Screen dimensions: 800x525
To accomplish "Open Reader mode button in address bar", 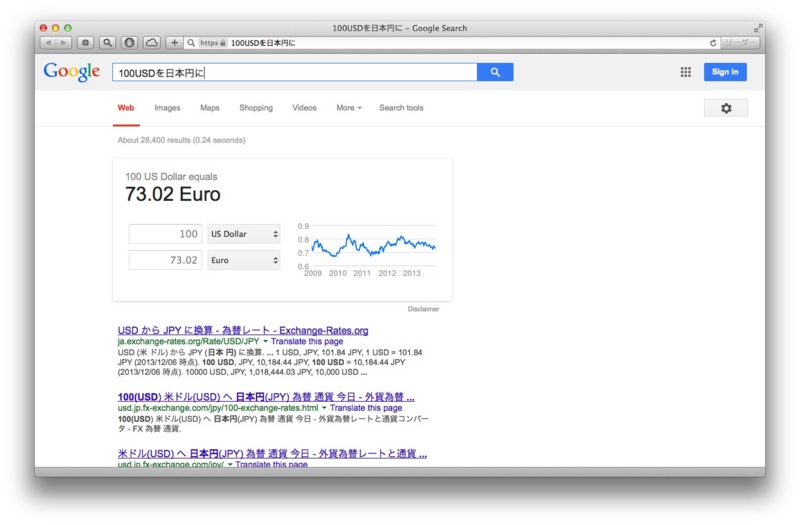I will [x=739, y=43].
